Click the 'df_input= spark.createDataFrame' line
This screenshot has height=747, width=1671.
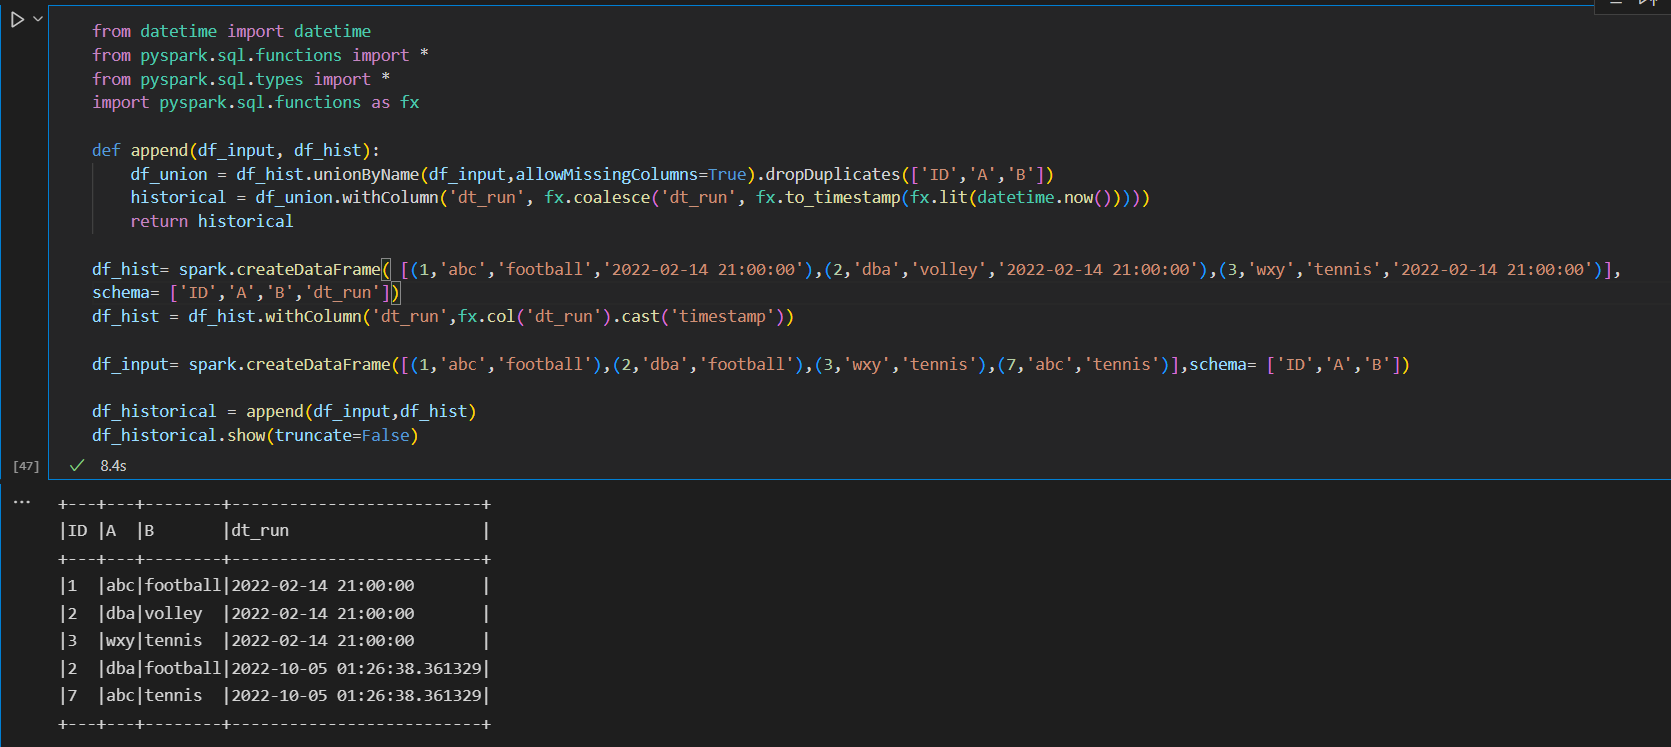point(751,364)
